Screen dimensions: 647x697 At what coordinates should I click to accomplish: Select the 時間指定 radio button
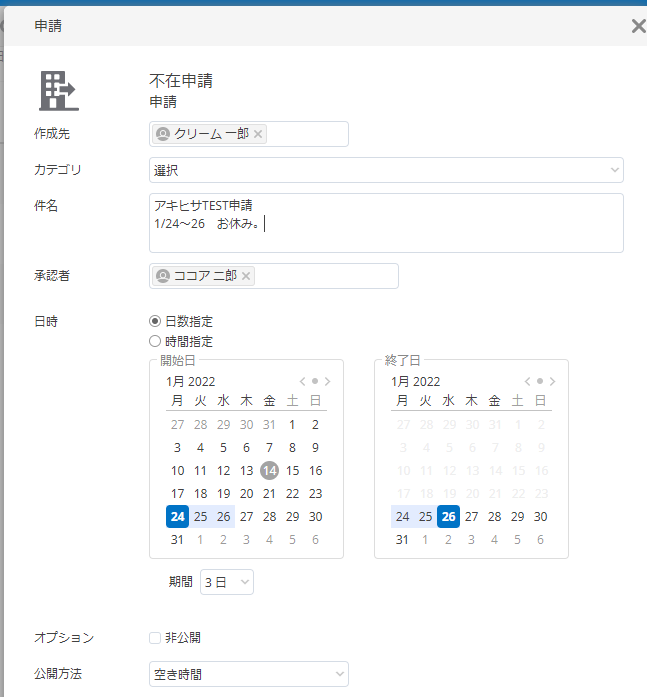(155, 341)
